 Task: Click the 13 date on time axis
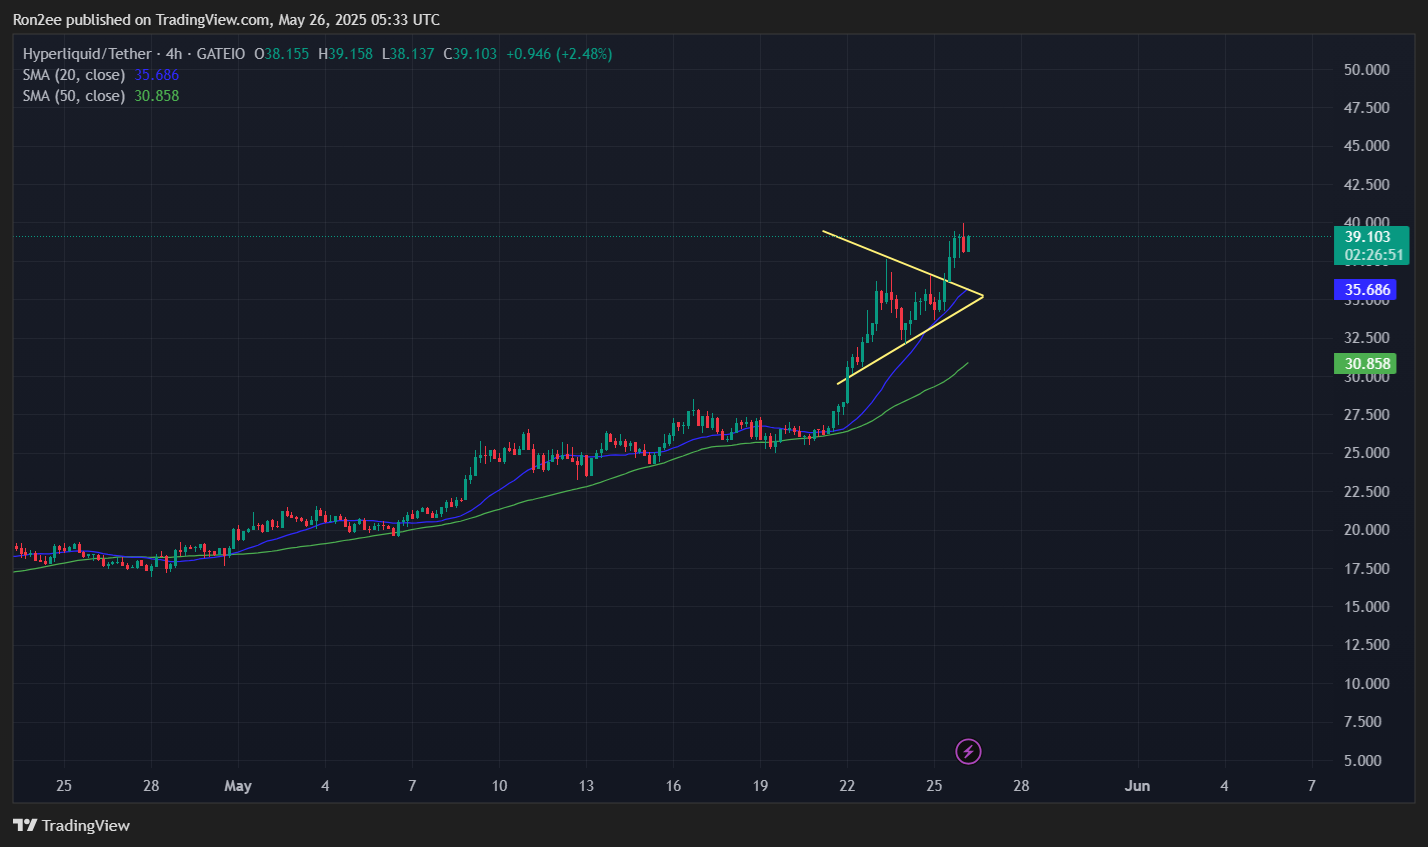(x=586, y=786)
